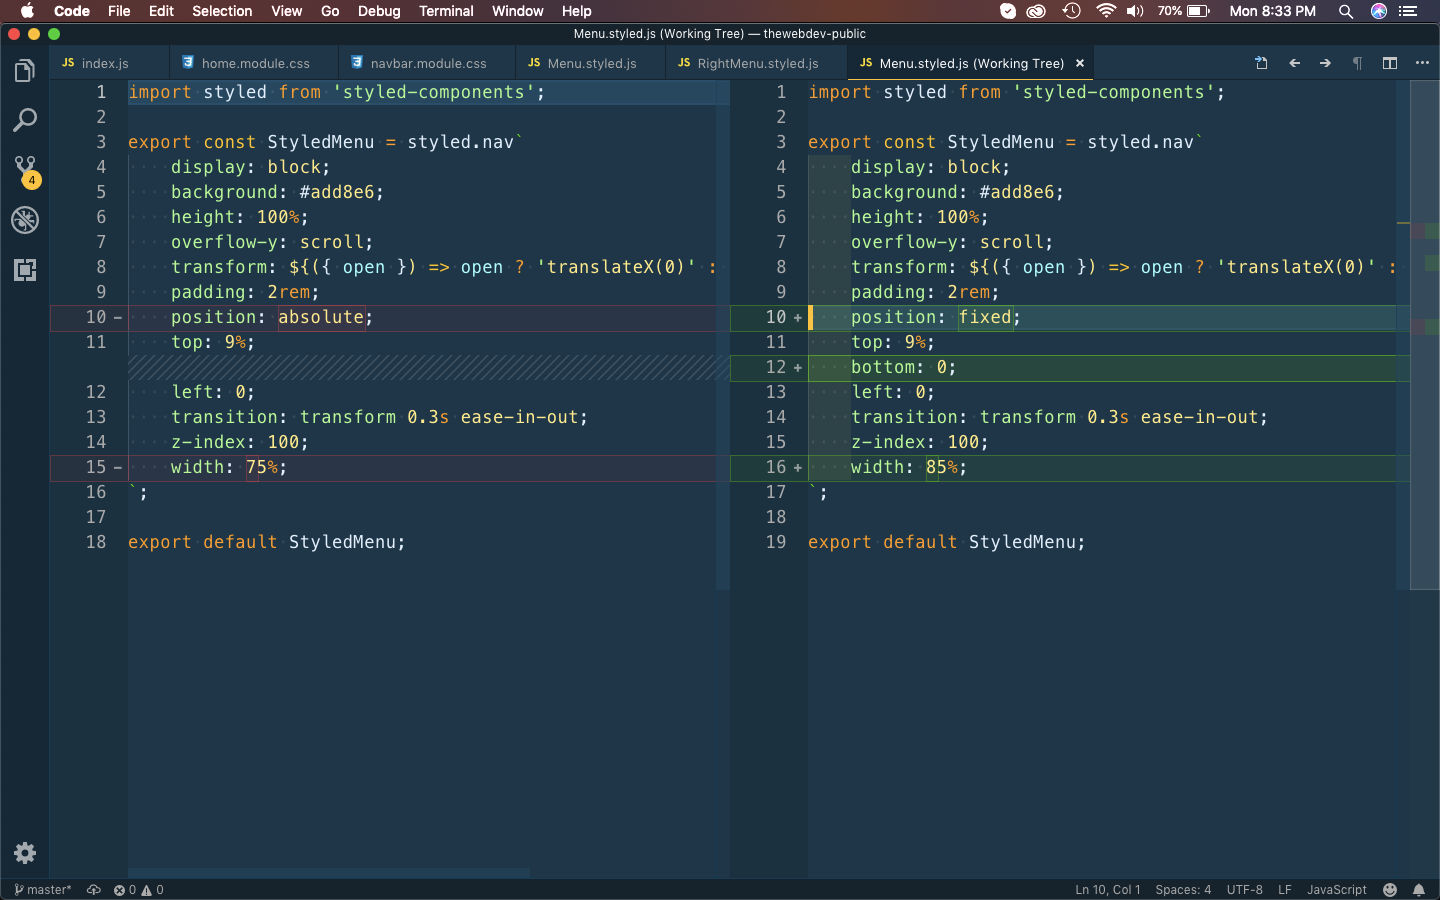This screenshot has height=900, width=1440.
Task: Click the checkmark app icon in menu bar
Action: pyautogui.click(x=1008, y=11)
